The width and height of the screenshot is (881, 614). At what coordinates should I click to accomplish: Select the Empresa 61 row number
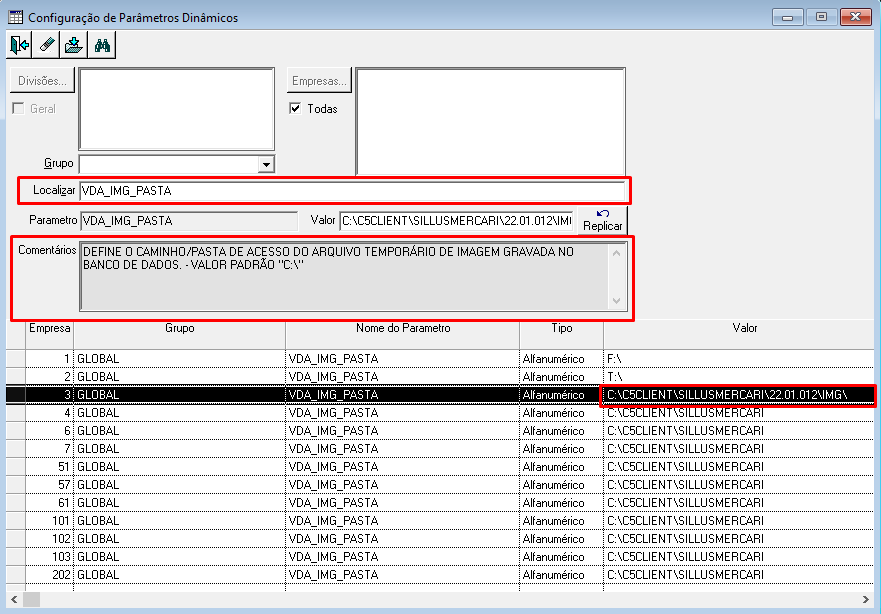[49, 503]
